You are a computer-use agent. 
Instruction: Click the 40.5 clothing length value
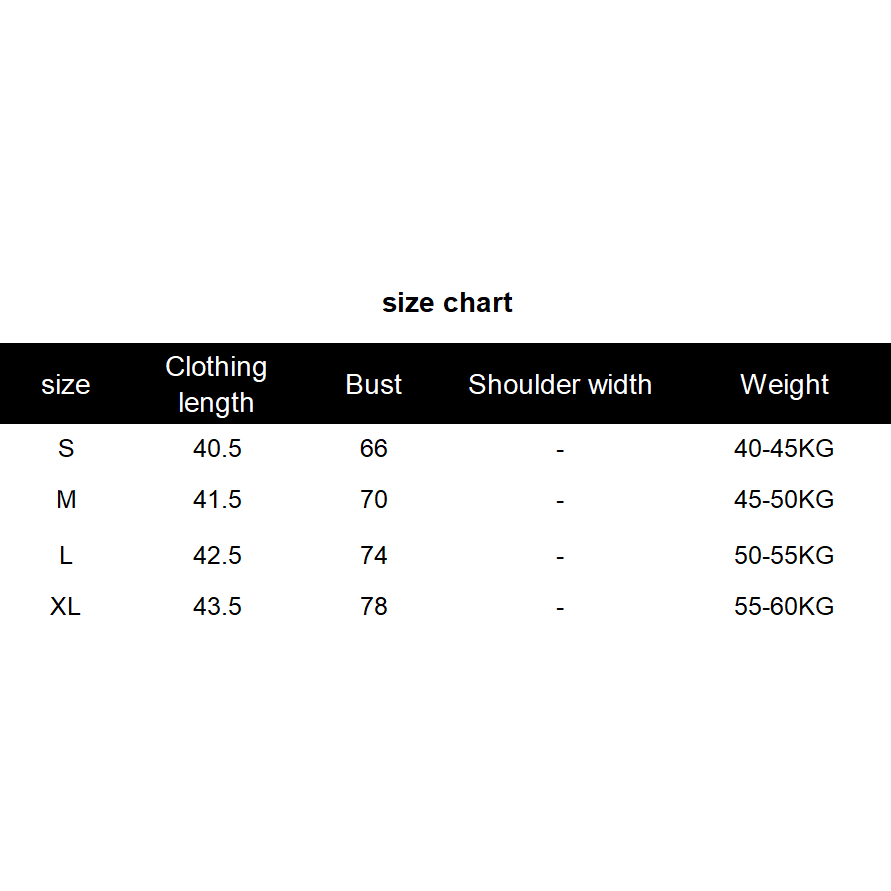pyautogui.click(x=217, y=449)
